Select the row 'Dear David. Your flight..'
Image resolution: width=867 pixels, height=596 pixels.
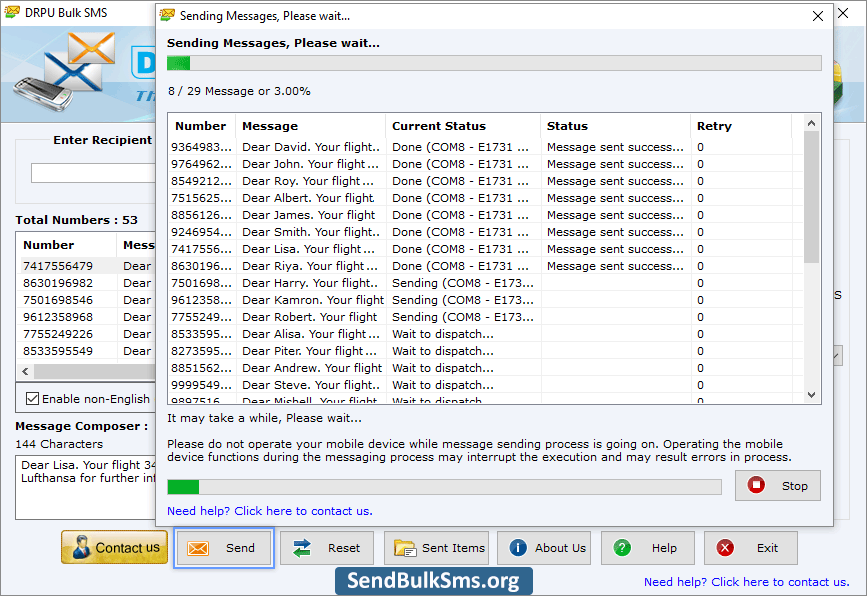[x=486, y=147]
